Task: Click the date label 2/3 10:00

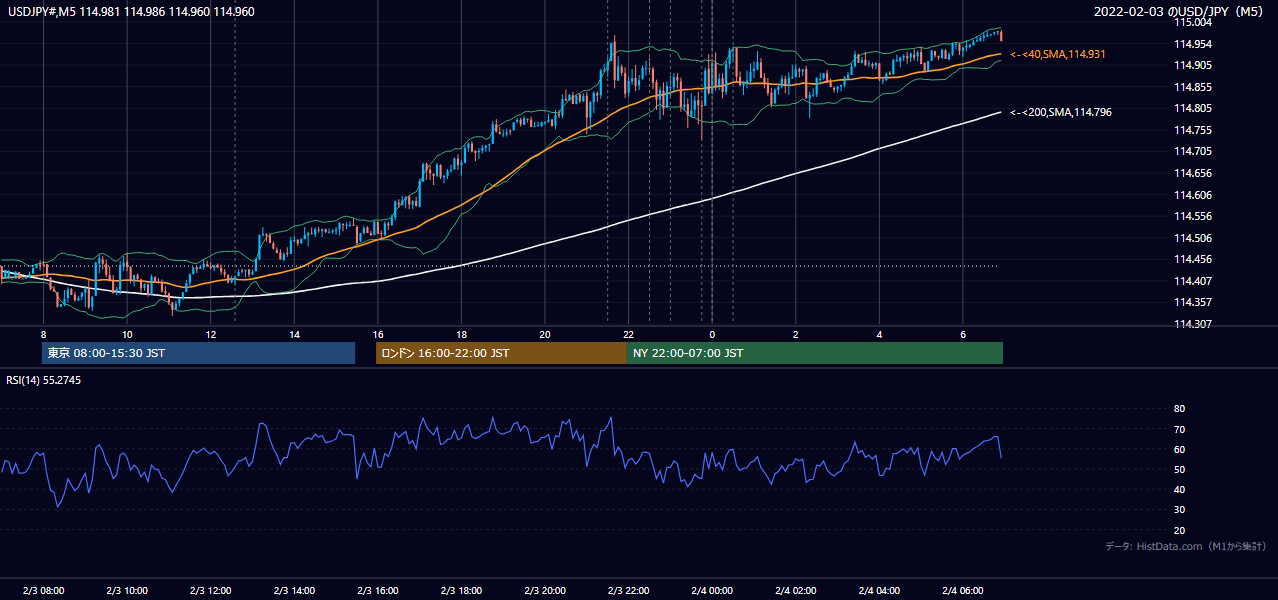Action: 127,591
